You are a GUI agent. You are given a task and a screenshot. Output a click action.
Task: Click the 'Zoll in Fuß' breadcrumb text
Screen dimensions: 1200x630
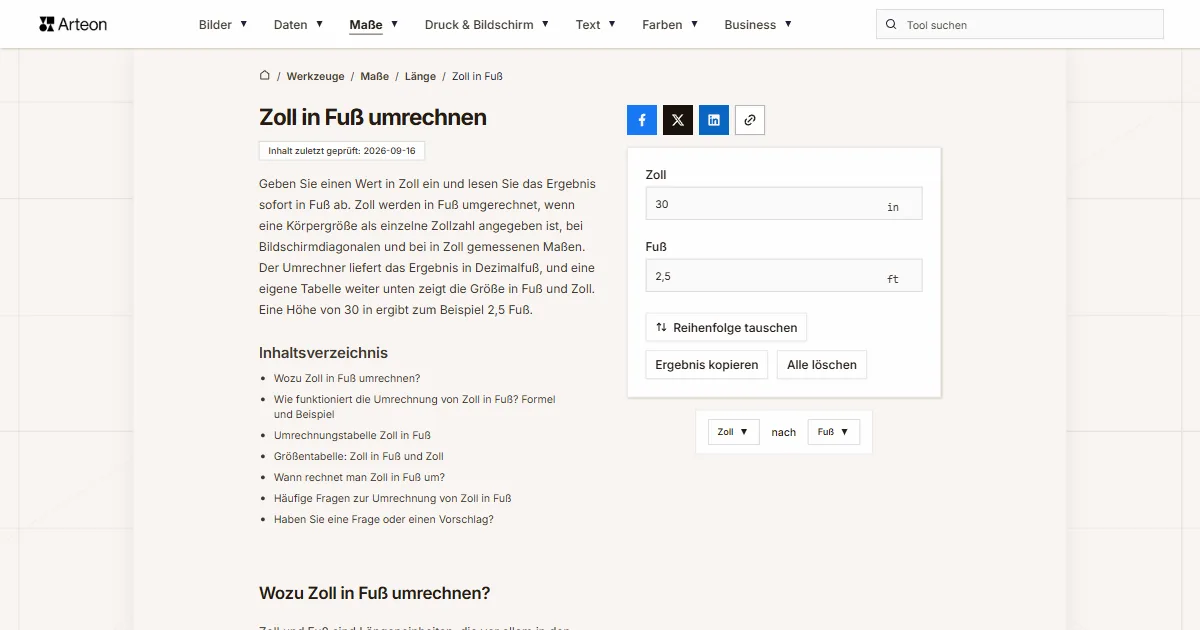tap(477, 76)
